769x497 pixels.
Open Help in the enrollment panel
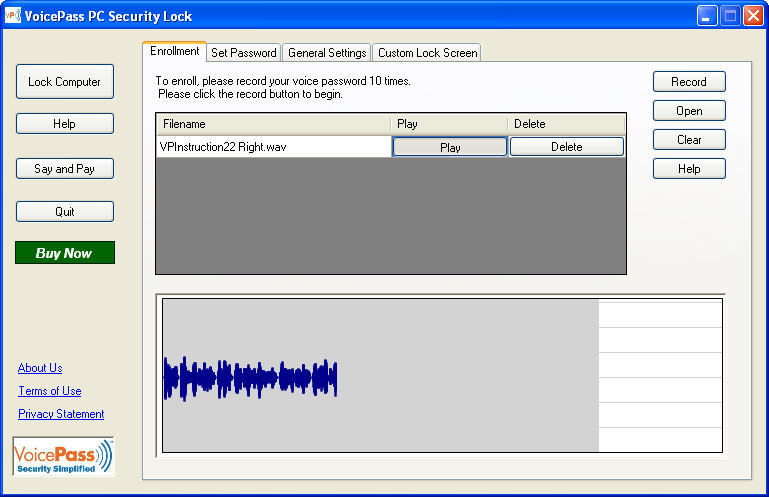[x=689, y=168]
